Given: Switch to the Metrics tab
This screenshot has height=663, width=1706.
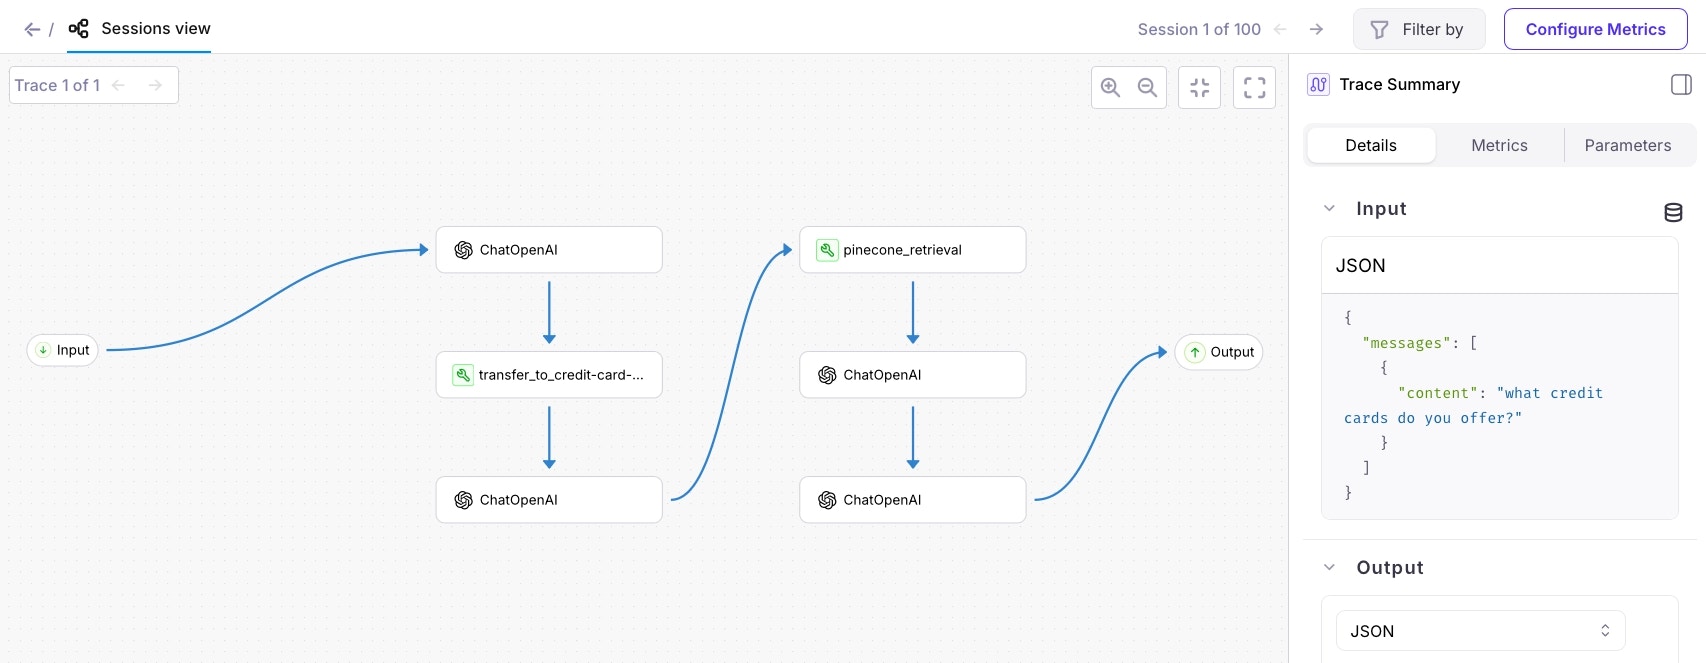Looking at the screenshot, I should click(x=1499, y=145).
